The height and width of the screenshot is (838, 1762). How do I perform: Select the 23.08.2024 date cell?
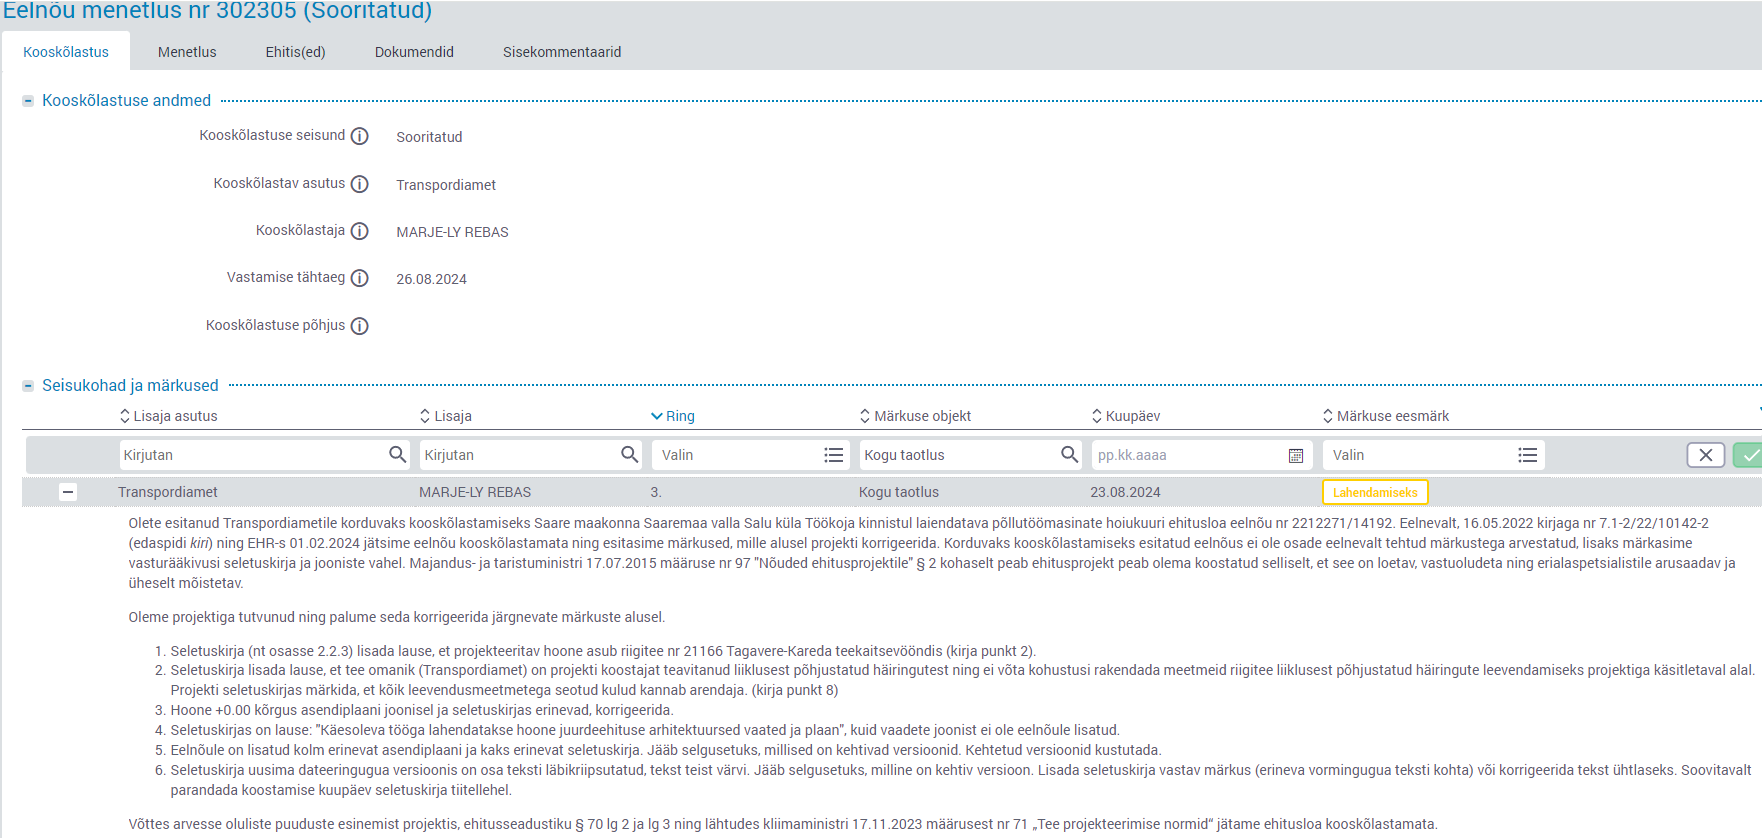[x=1125, y=492]
